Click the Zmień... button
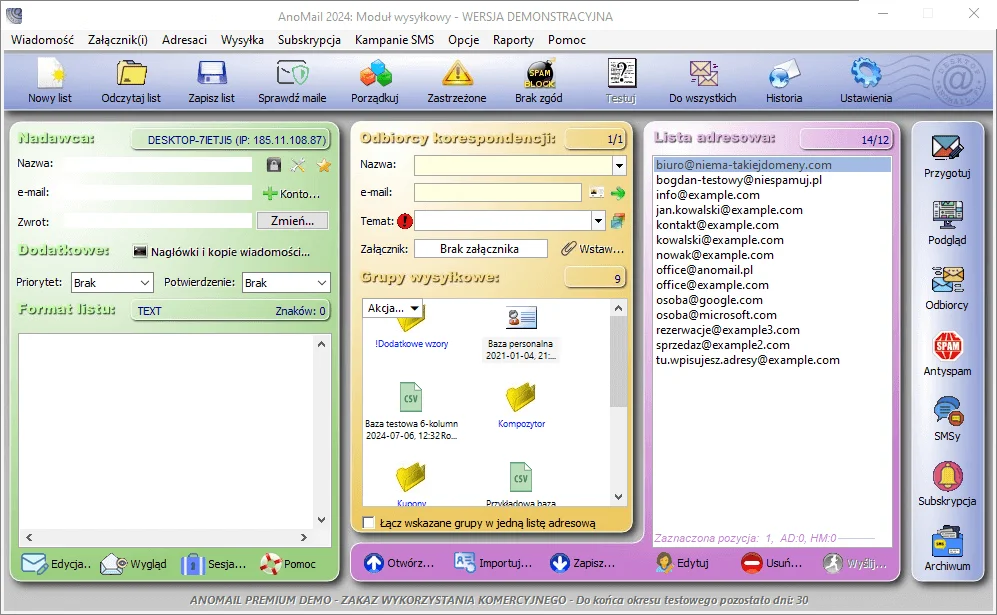The height and width of the screenshot is (615, 997). pos(292,221)
